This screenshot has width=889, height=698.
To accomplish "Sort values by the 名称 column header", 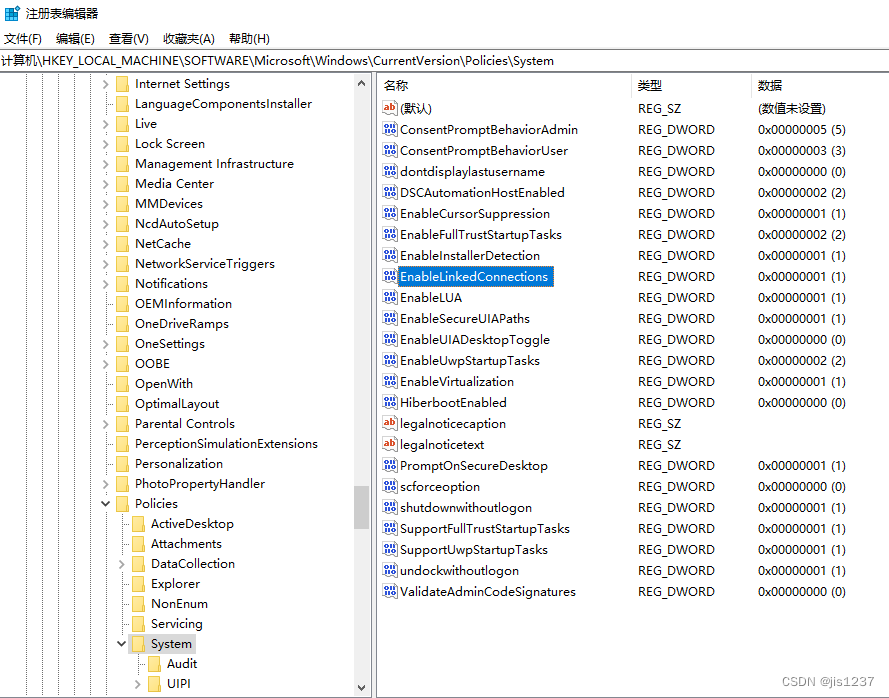I will 504,85.
